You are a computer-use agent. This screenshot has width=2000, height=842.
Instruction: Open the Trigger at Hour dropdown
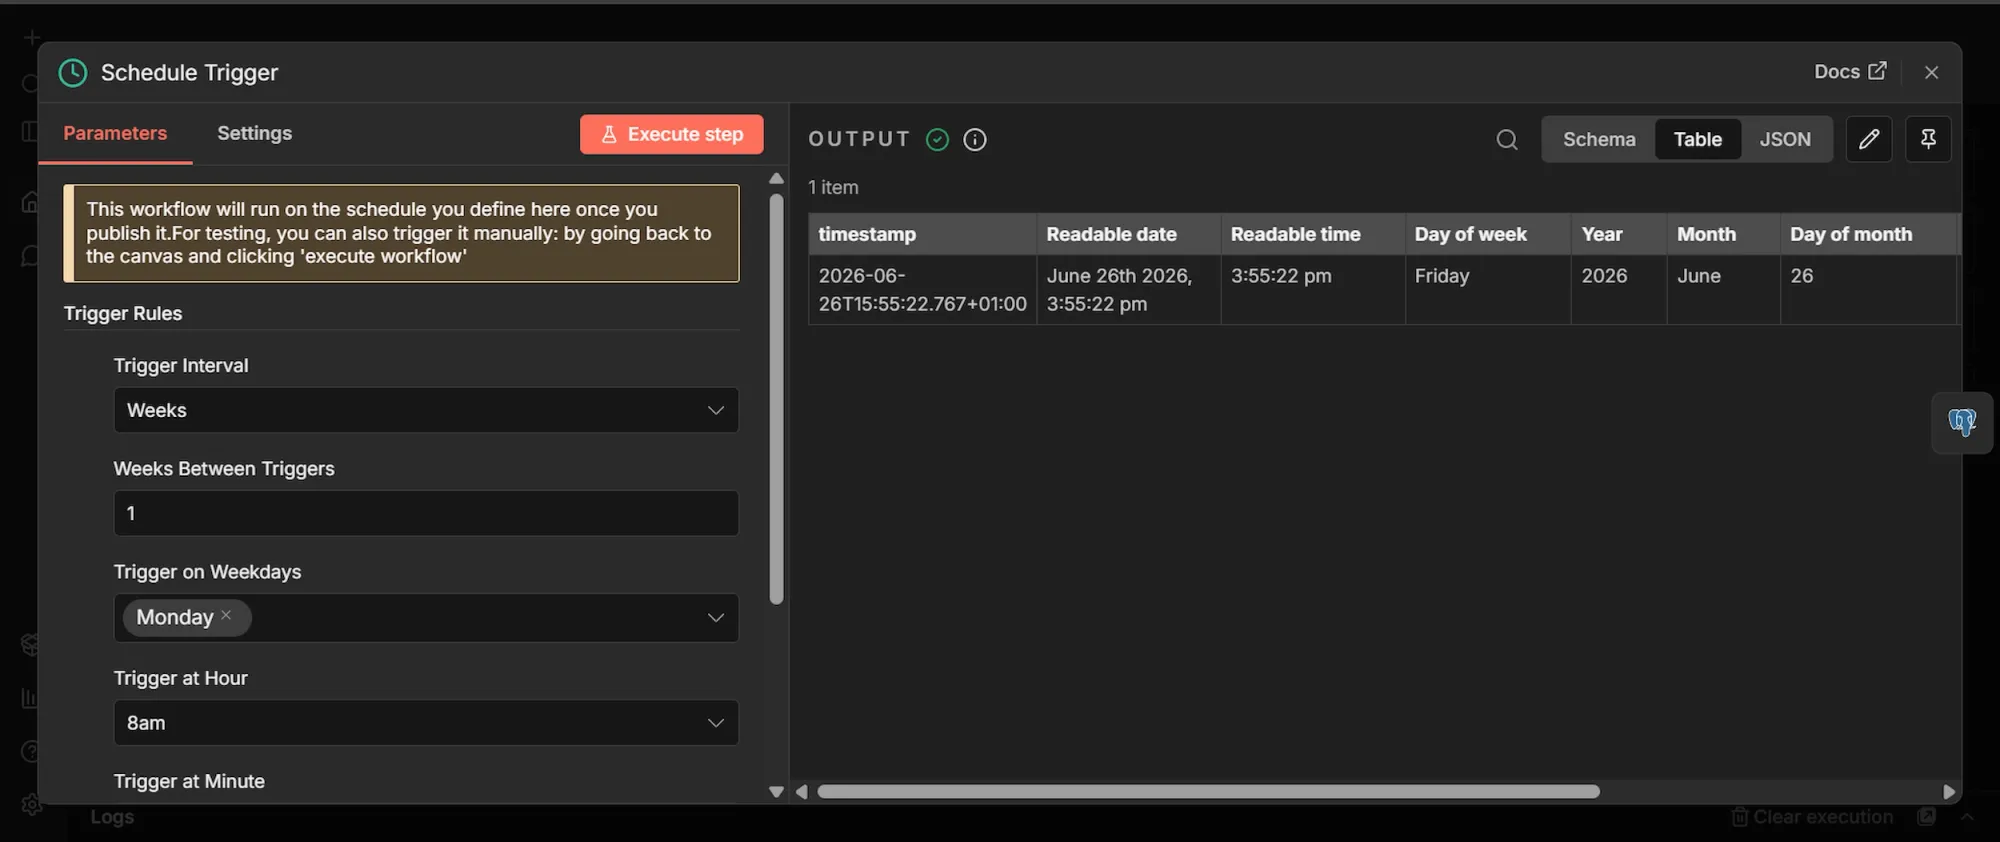click(x=426, y=722)
